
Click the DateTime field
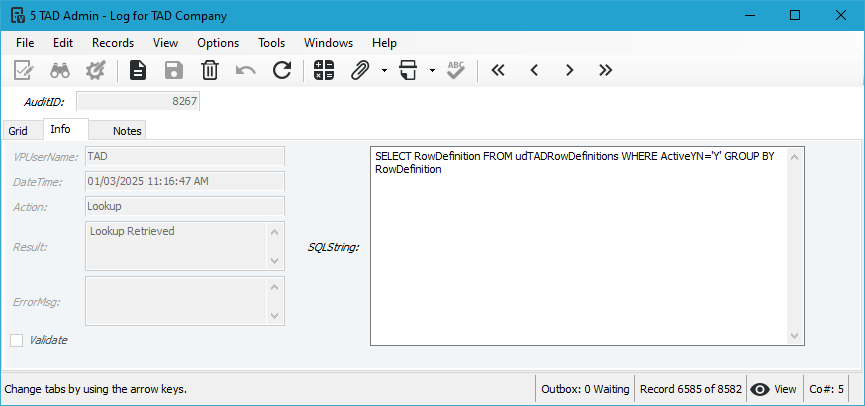coord(185,181)
